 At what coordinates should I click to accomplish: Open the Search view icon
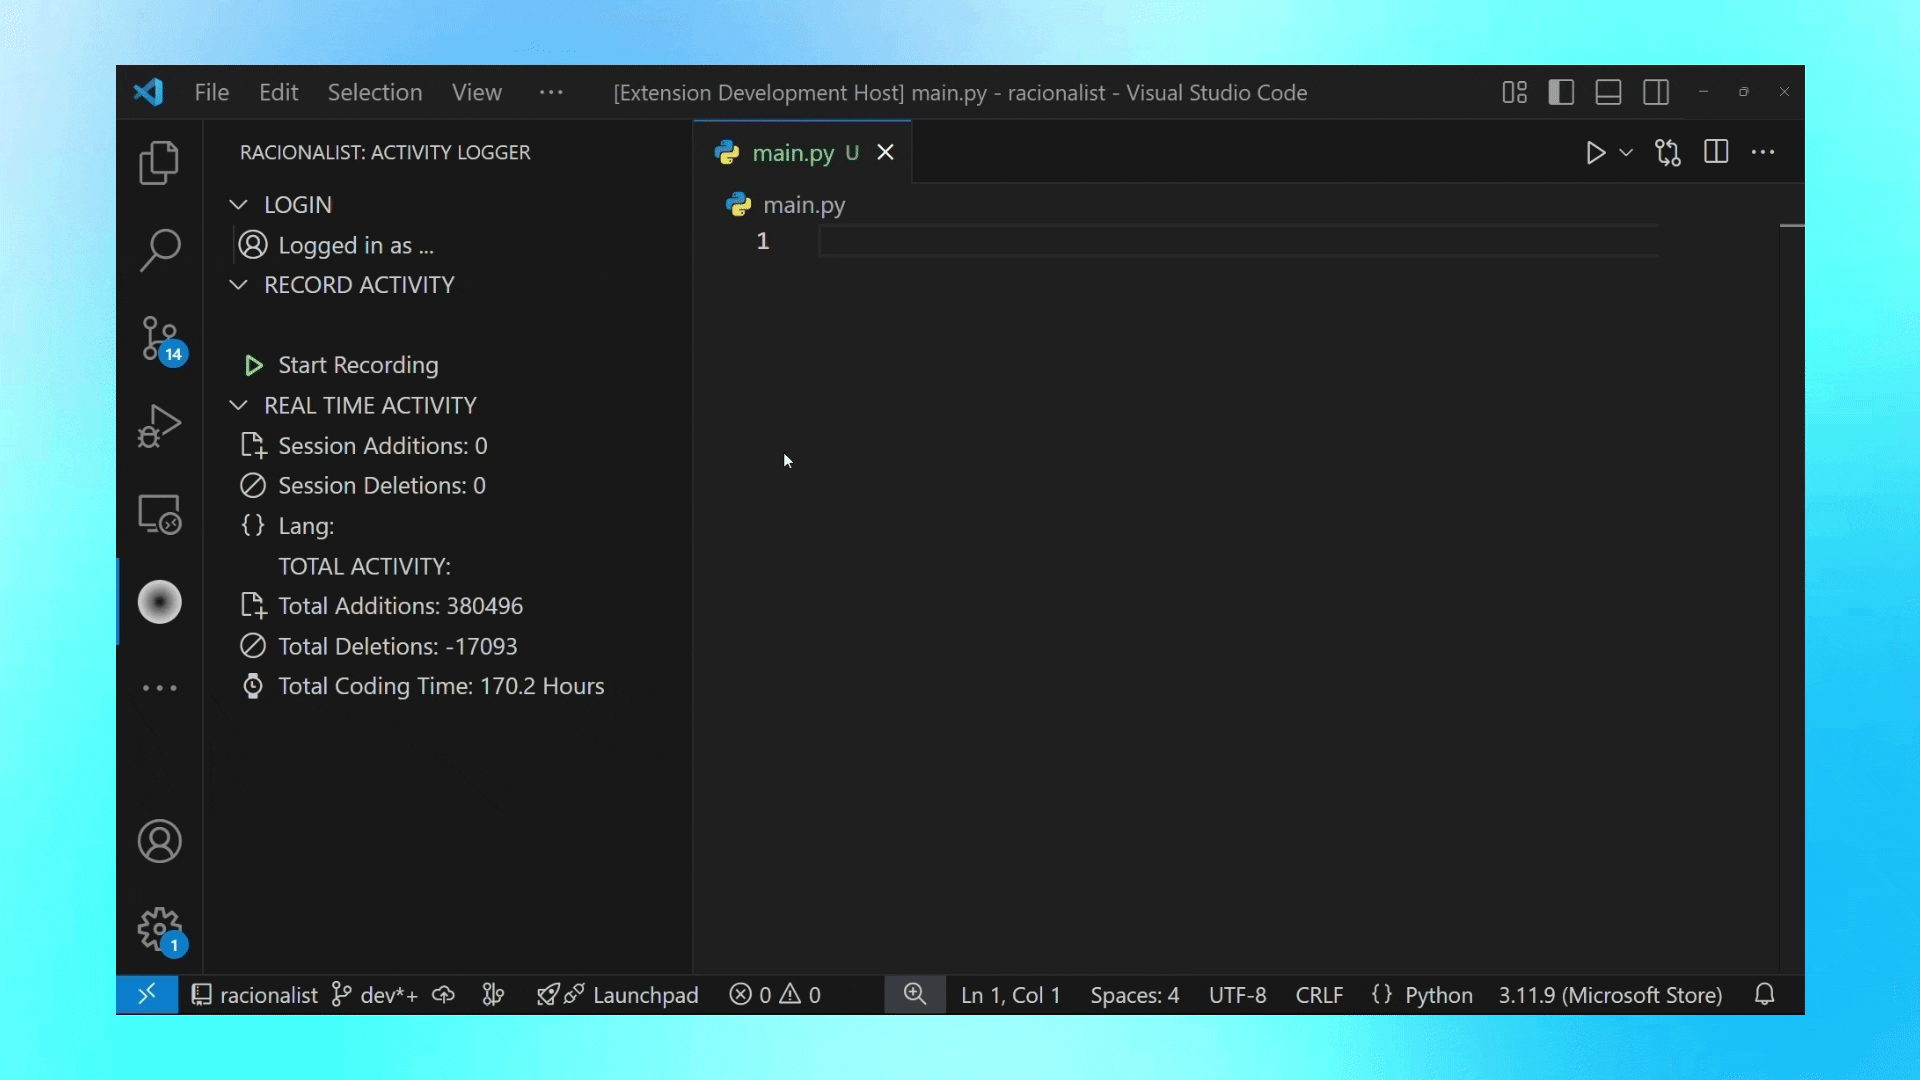click(x=159, y=249)
